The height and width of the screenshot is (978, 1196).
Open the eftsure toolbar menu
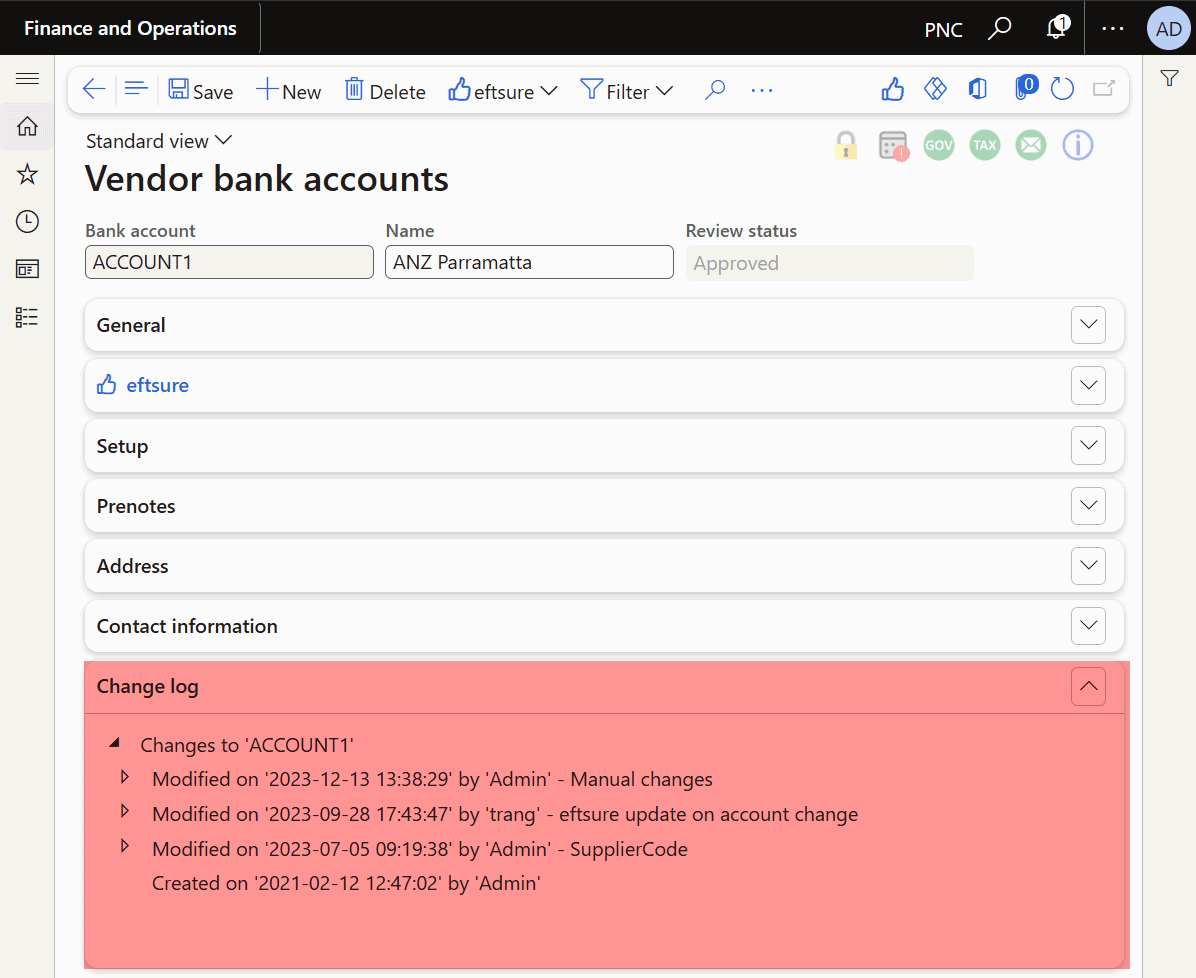click(x=503, y=90)
